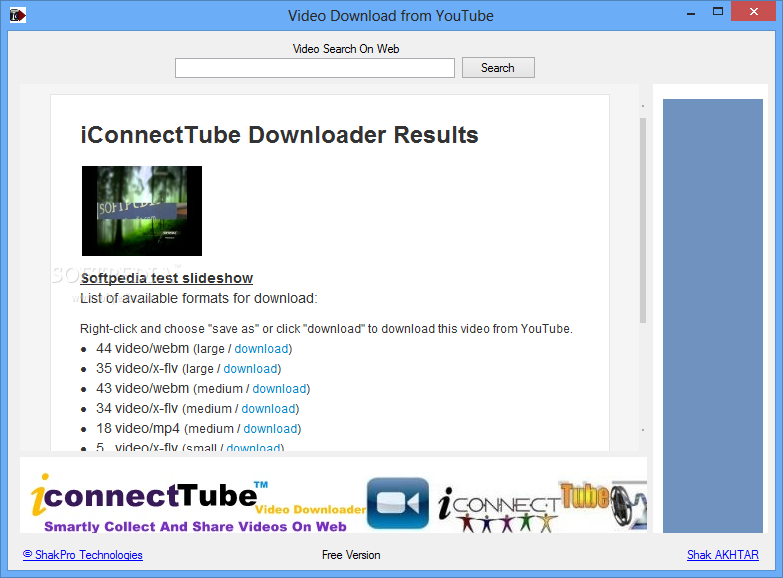
Task: Open the Softpedia test slideshow video thumbnail
Action: coord(142,211)
